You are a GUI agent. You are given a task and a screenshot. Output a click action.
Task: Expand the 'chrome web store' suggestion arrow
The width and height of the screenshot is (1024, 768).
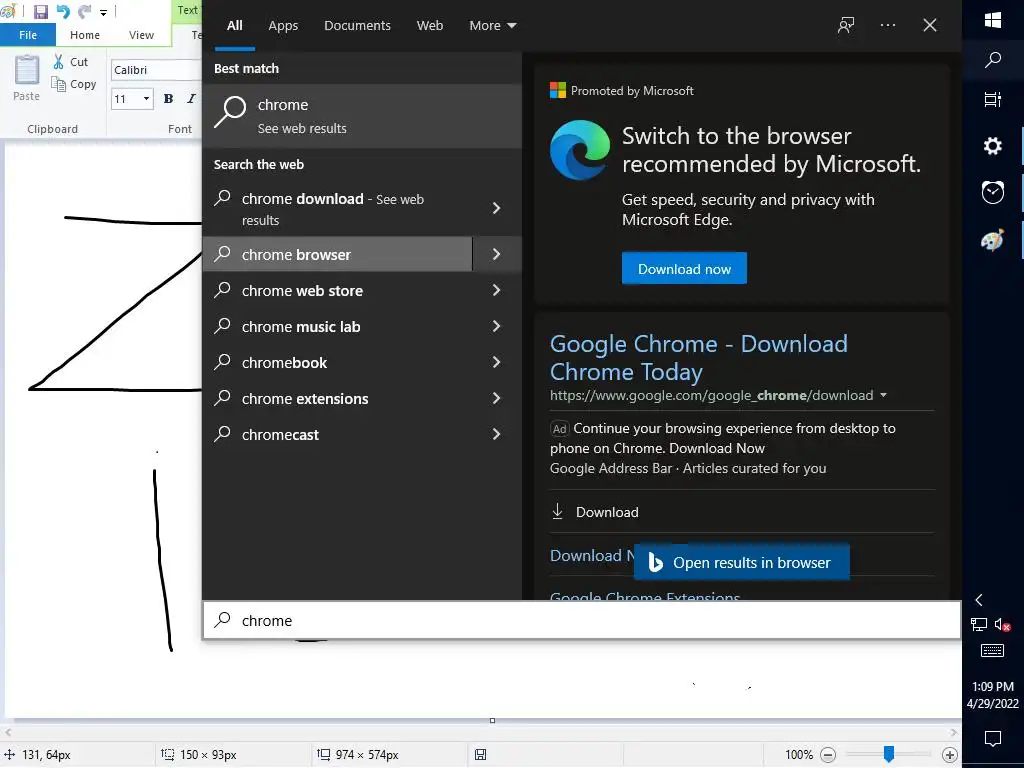[496, 290]
